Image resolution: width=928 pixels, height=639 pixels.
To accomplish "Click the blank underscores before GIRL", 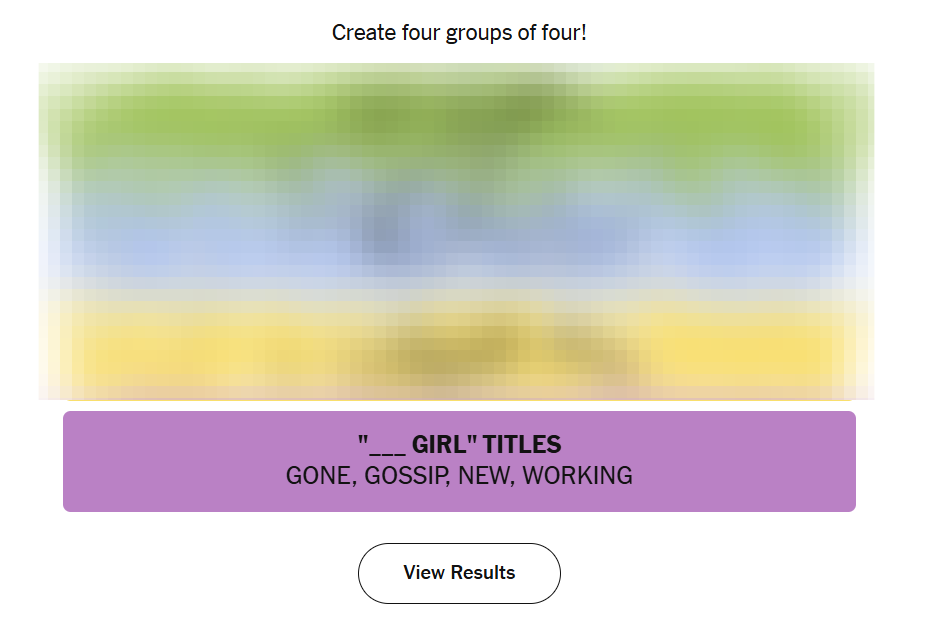I will [x=382, y=447].
